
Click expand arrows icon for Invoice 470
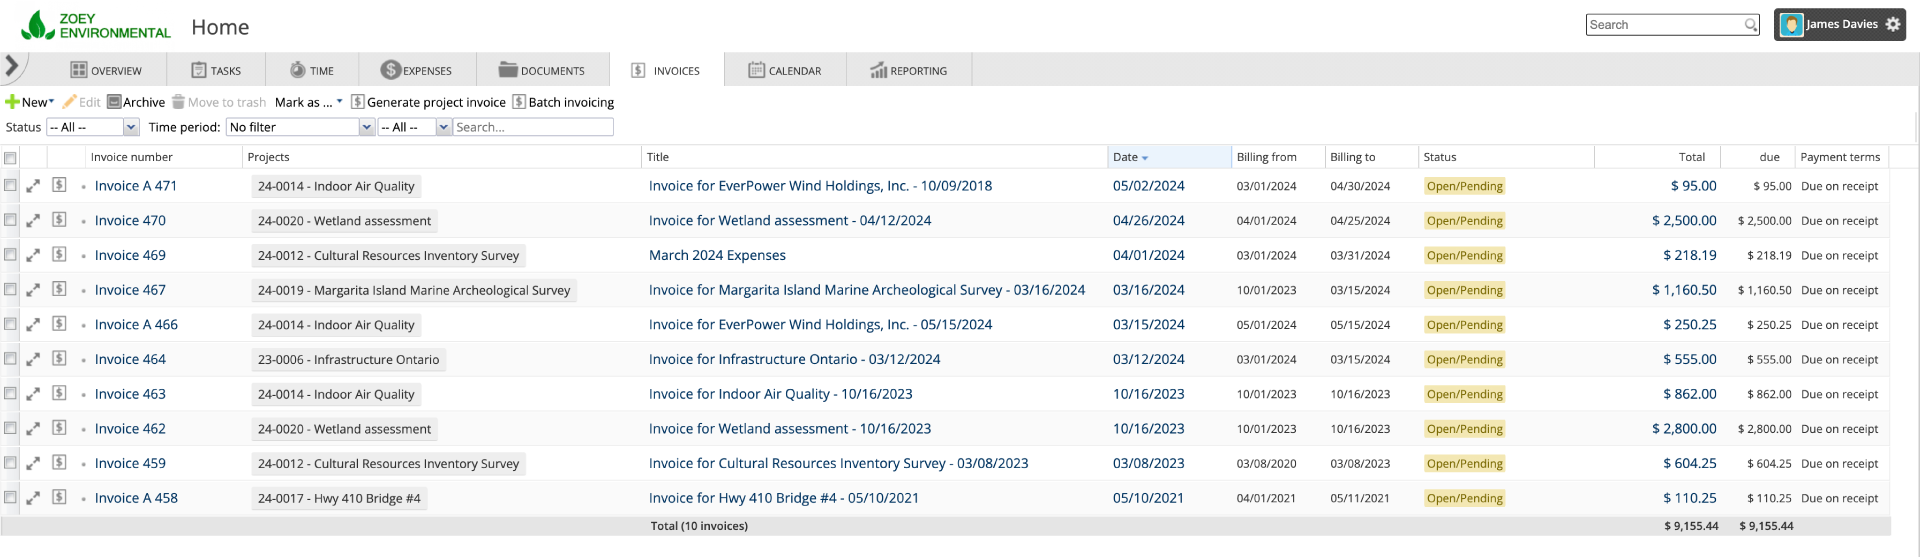click(33, 221)
